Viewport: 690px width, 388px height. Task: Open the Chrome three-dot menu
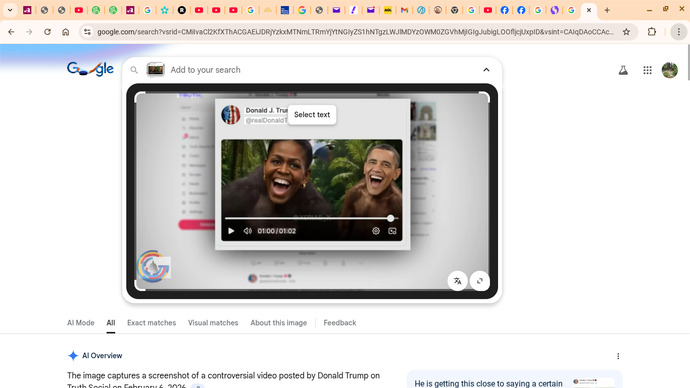[x=679, y=32]
